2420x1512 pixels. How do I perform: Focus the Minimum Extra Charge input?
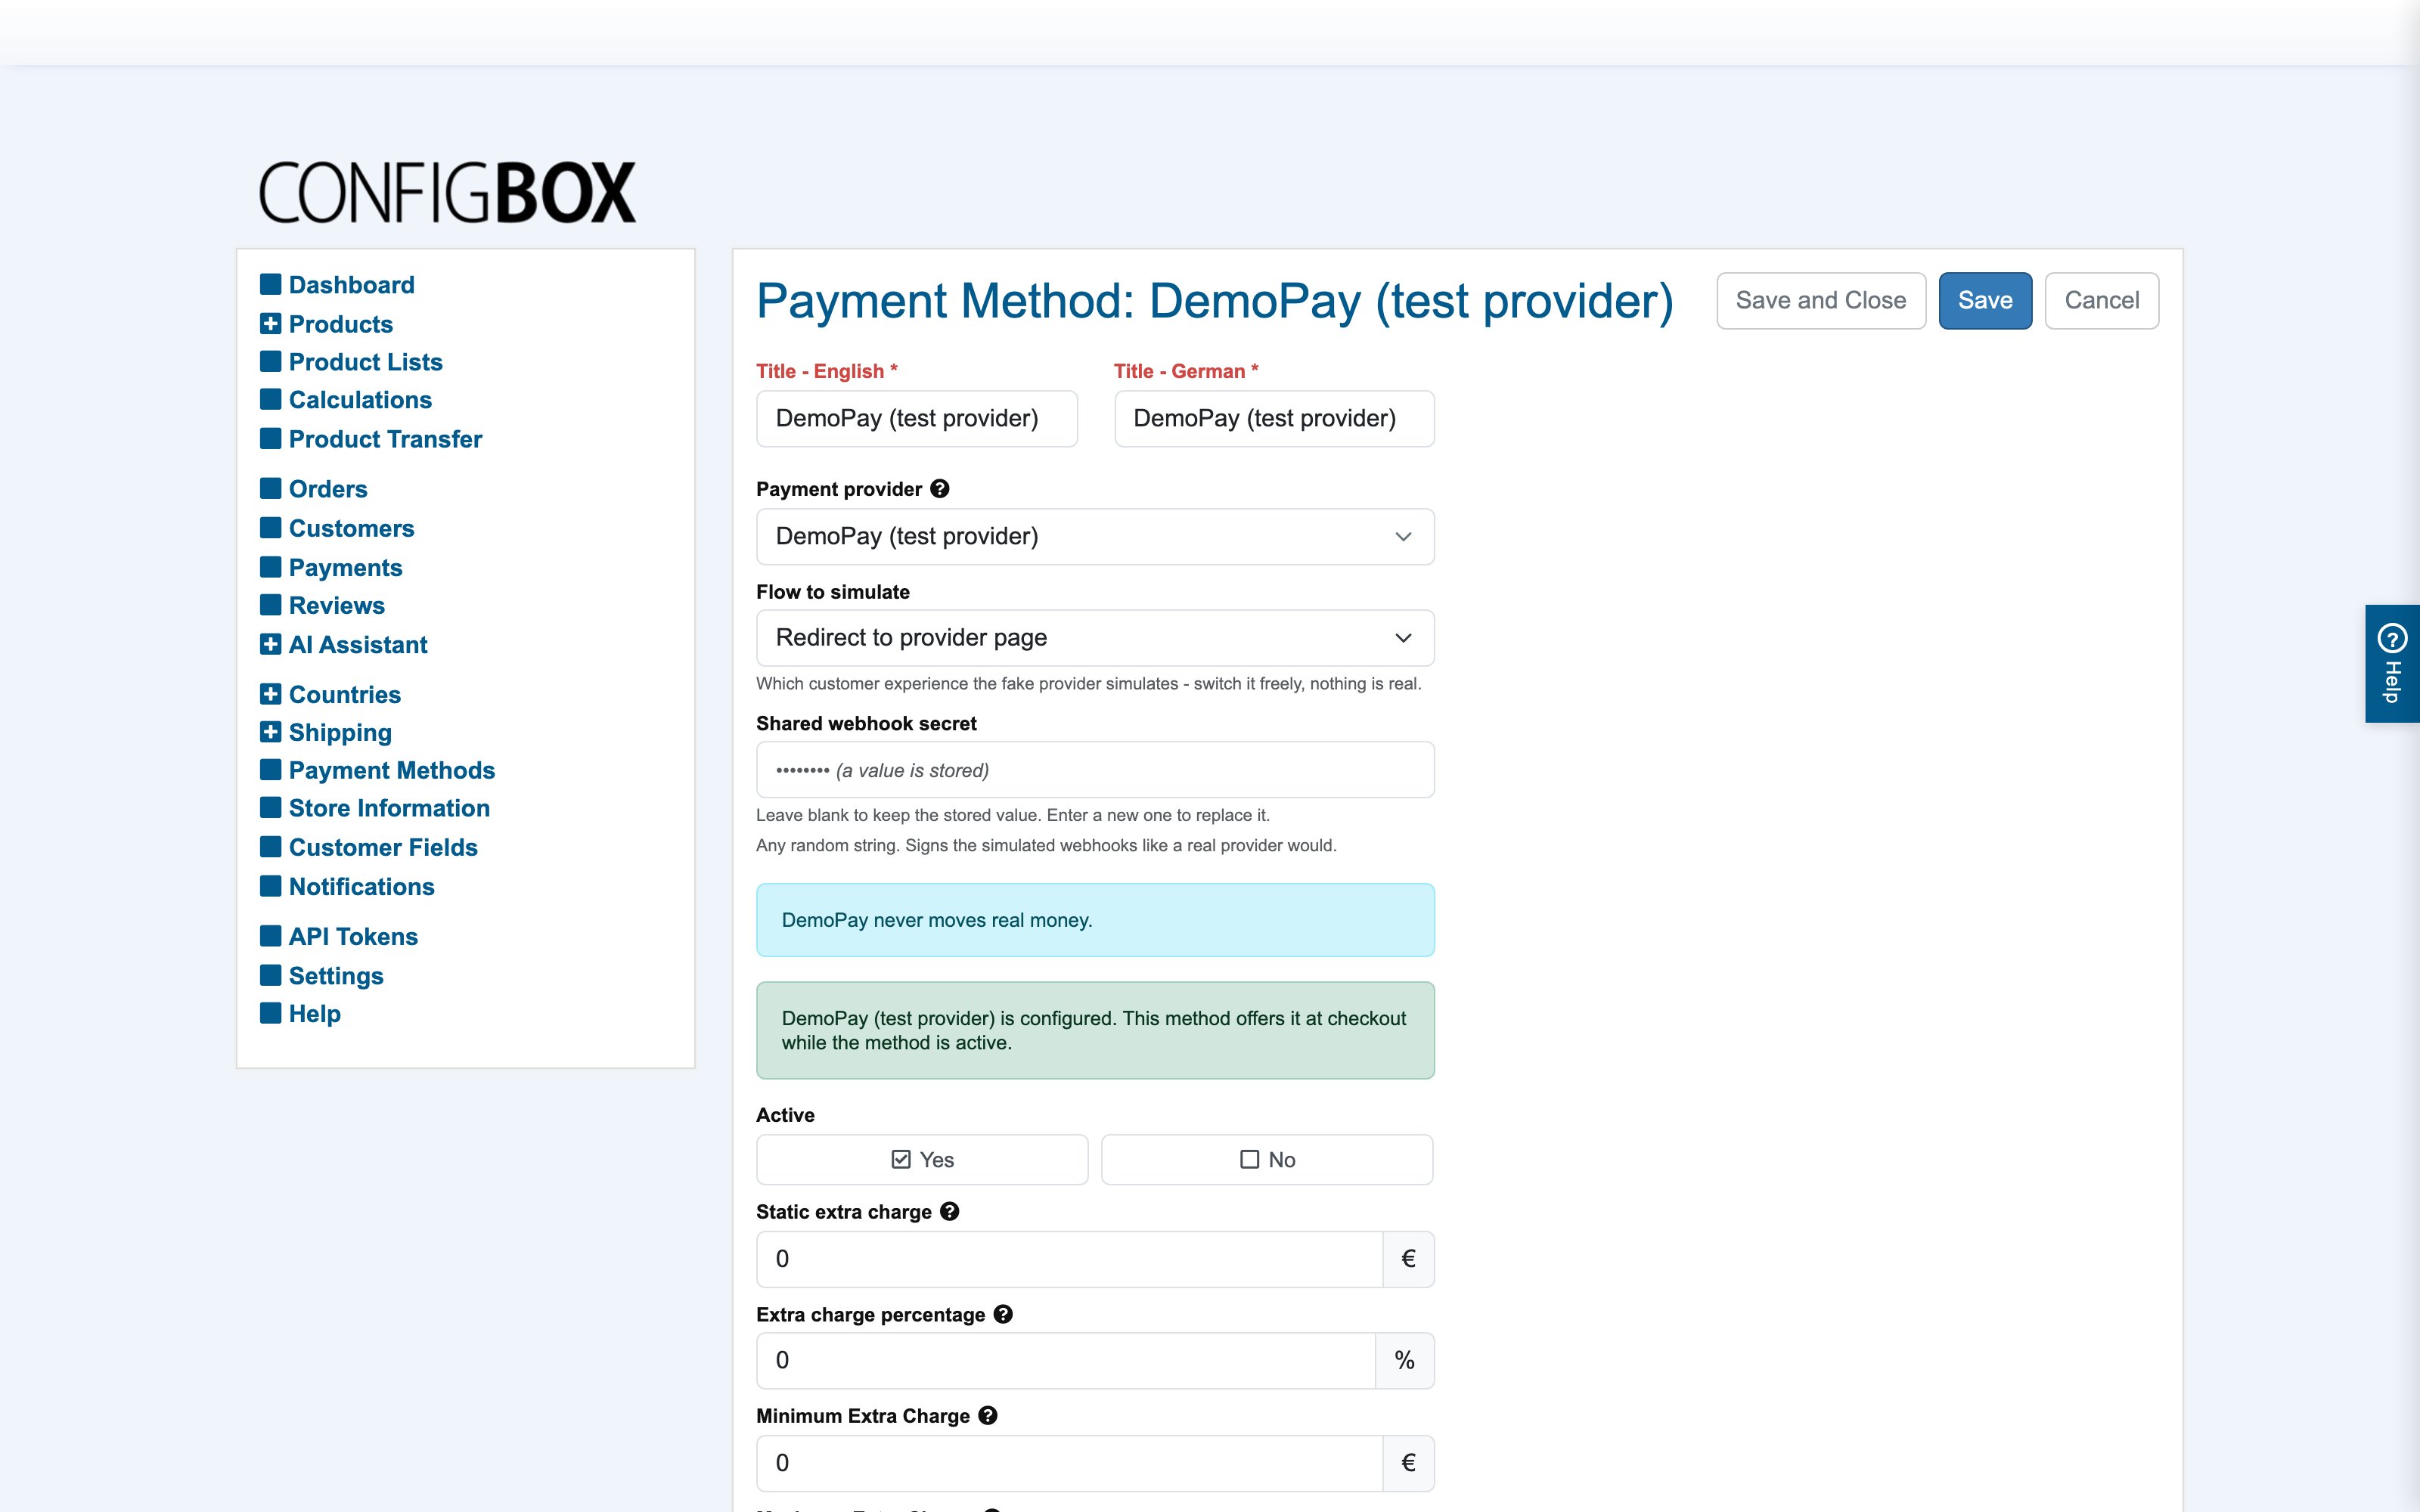[1070, 1463]
